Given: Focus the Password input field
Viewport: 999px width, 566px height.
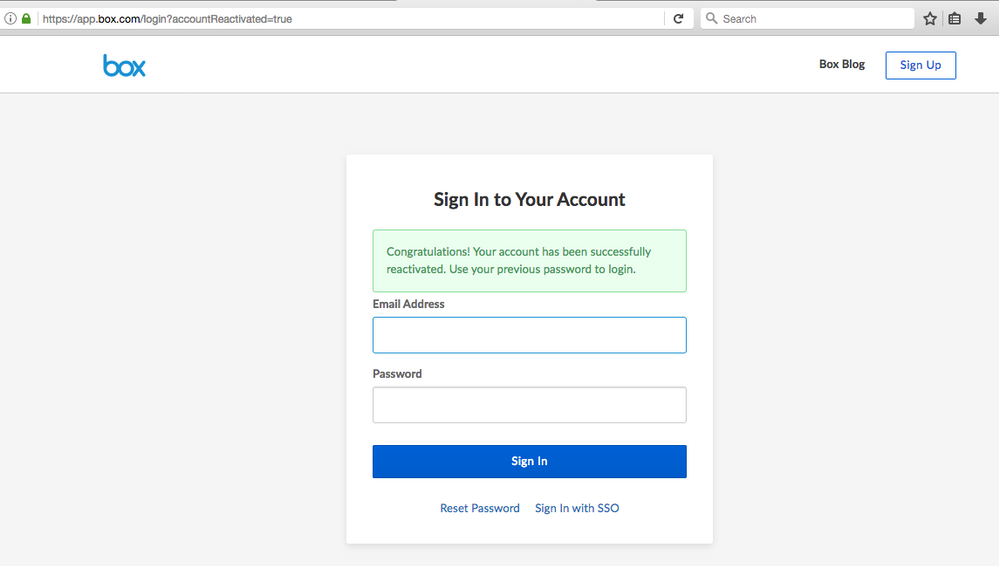Looking at the screenshot, I should (x=529, y=405).
